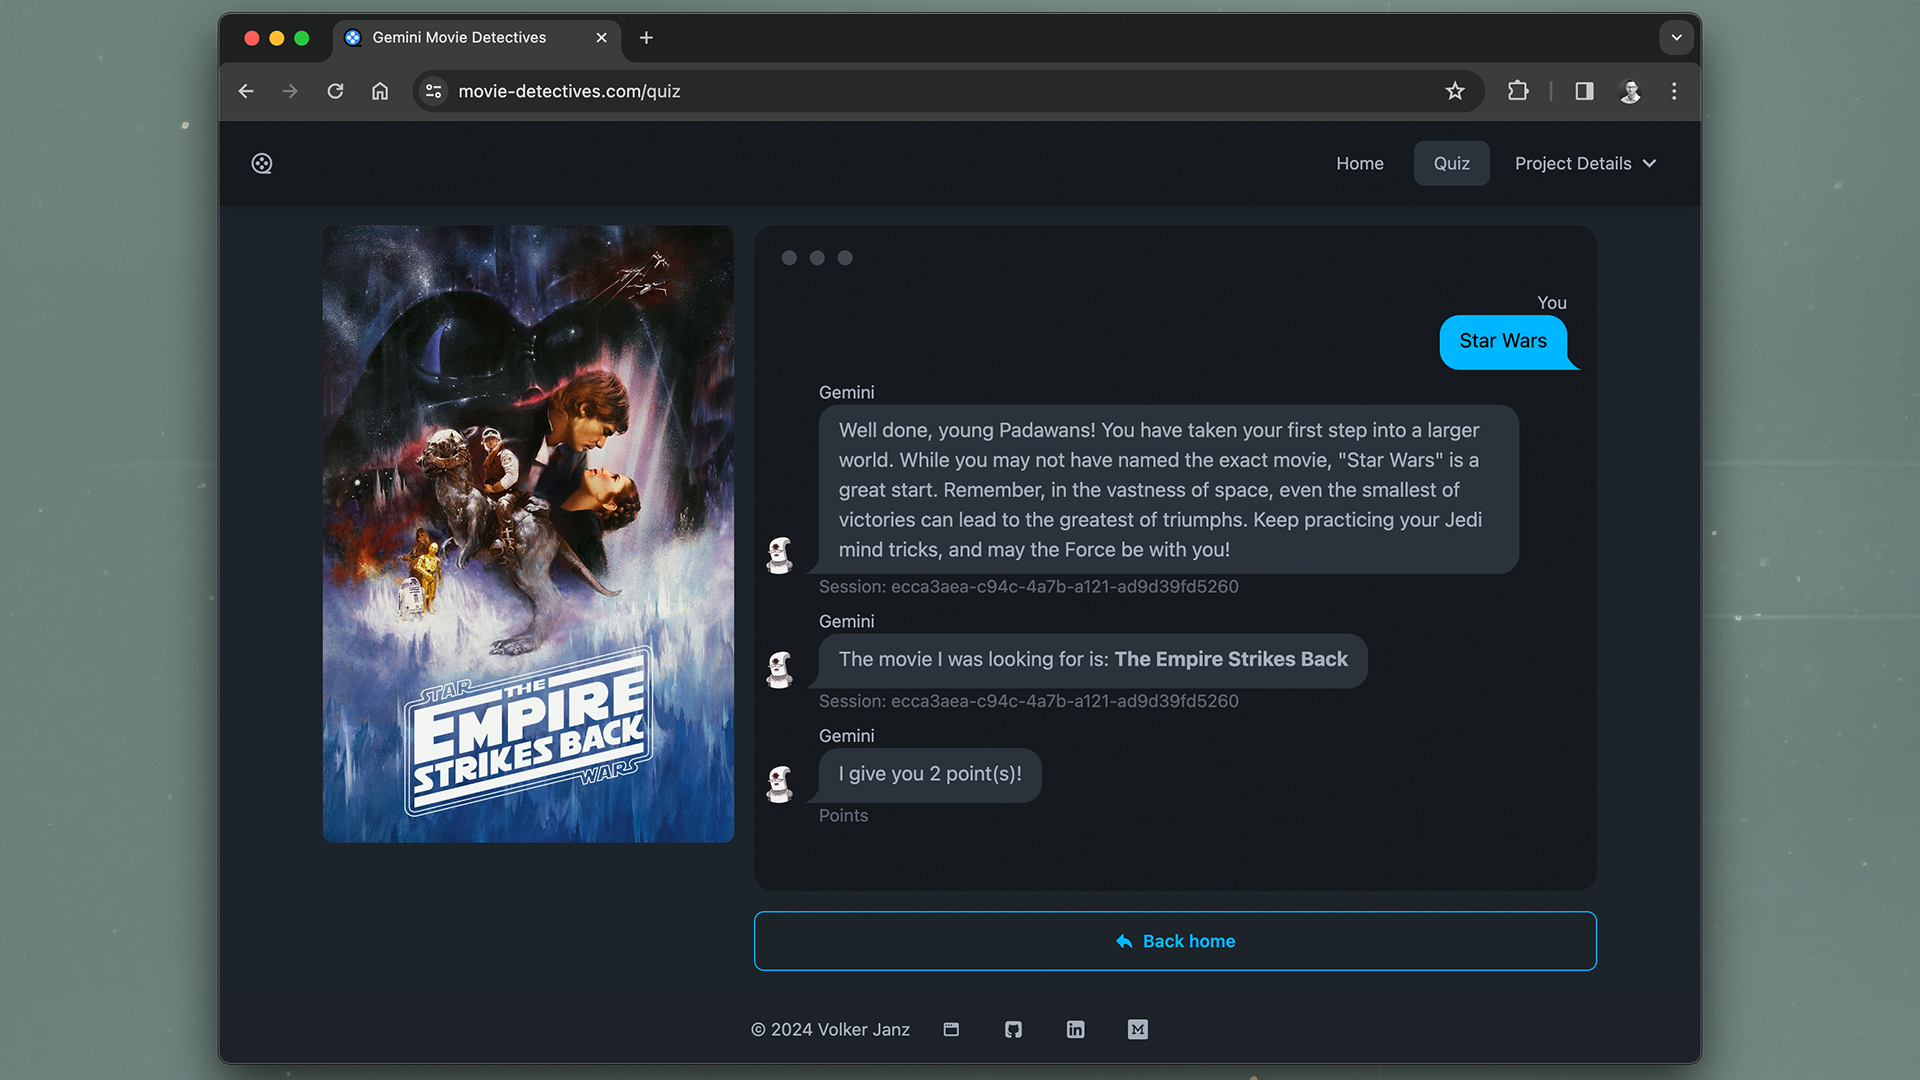This screenshot has width=1920, height=1080.
Task: Open the tab search chevron
Action: [1676, 38]
